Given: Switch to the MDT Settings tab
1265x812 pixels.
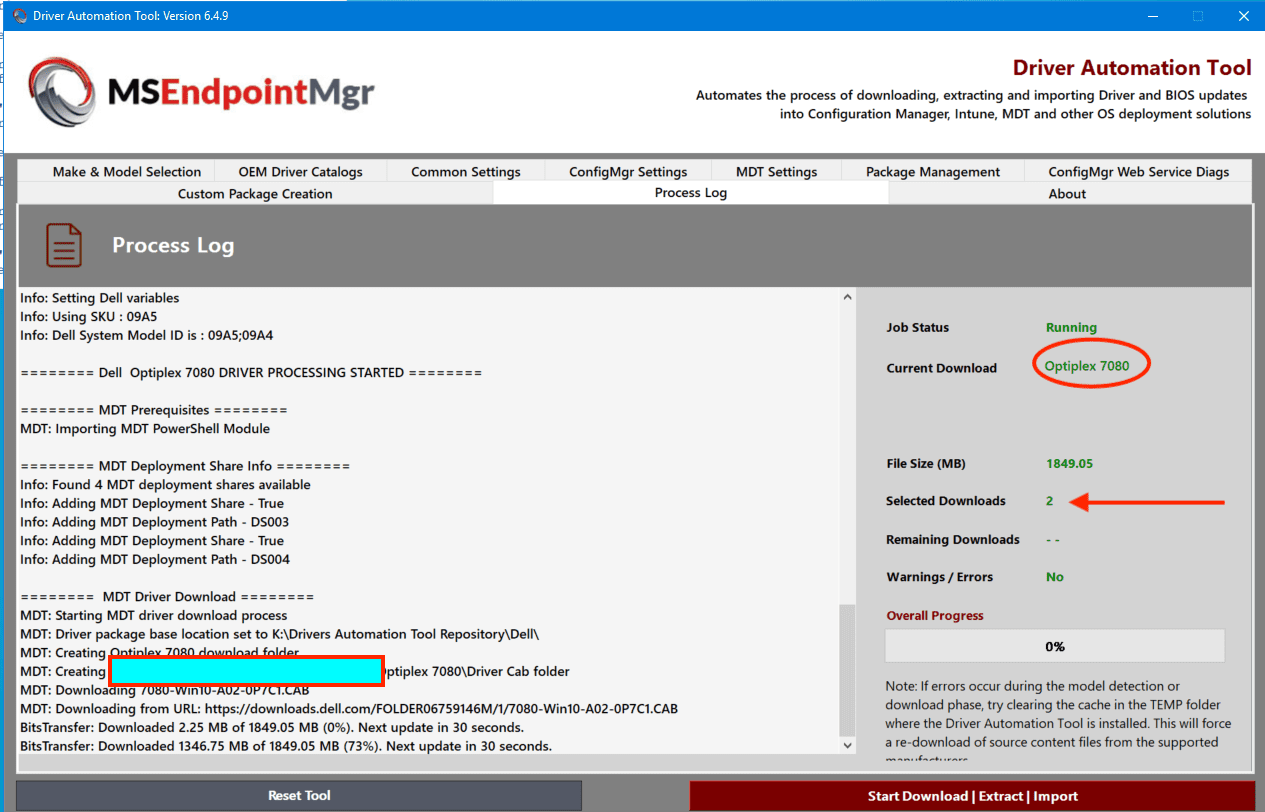Looking at the screenshot, I should pyautogui.click(x=776, y=171).
